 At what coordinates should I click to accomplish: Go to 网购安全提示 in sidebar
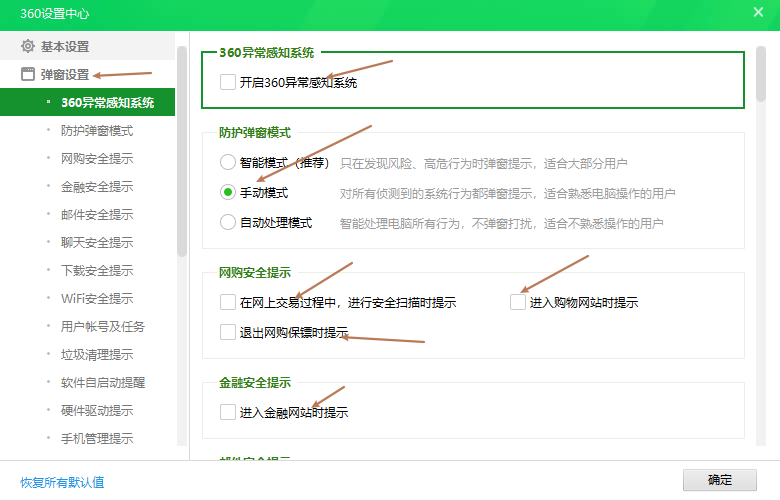coord(97,158)
